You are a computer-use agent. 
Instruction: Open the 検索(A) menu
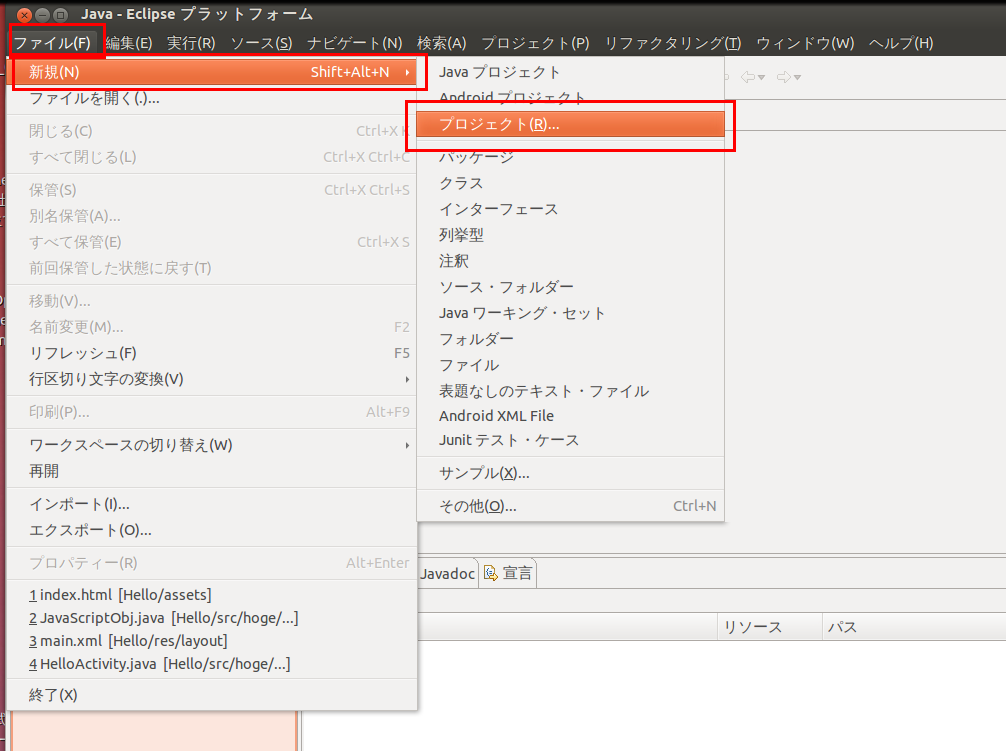point(441,43)
